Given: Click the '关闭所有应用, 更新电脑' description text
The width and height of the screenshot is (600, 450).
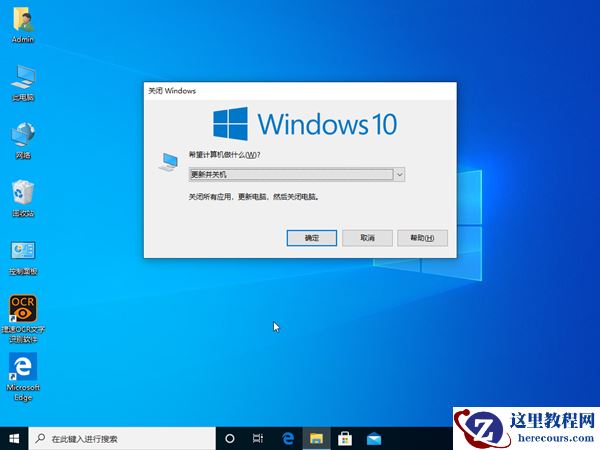Looking at the screenshot, I should tap(254, 197).
